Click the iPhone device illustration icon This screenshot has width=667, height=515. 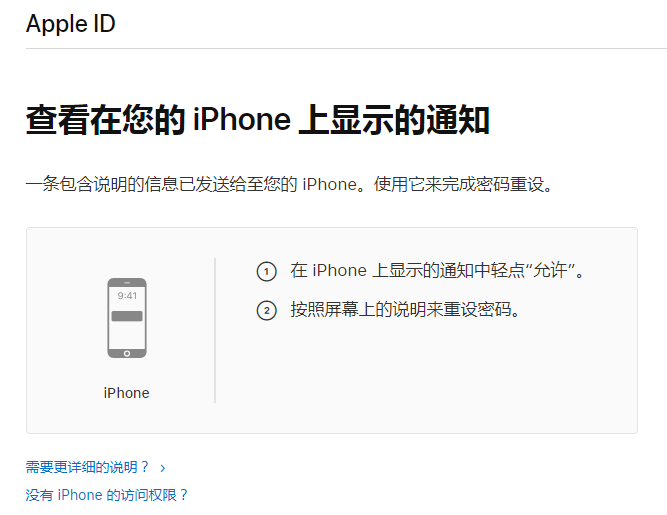click(127, 318)
